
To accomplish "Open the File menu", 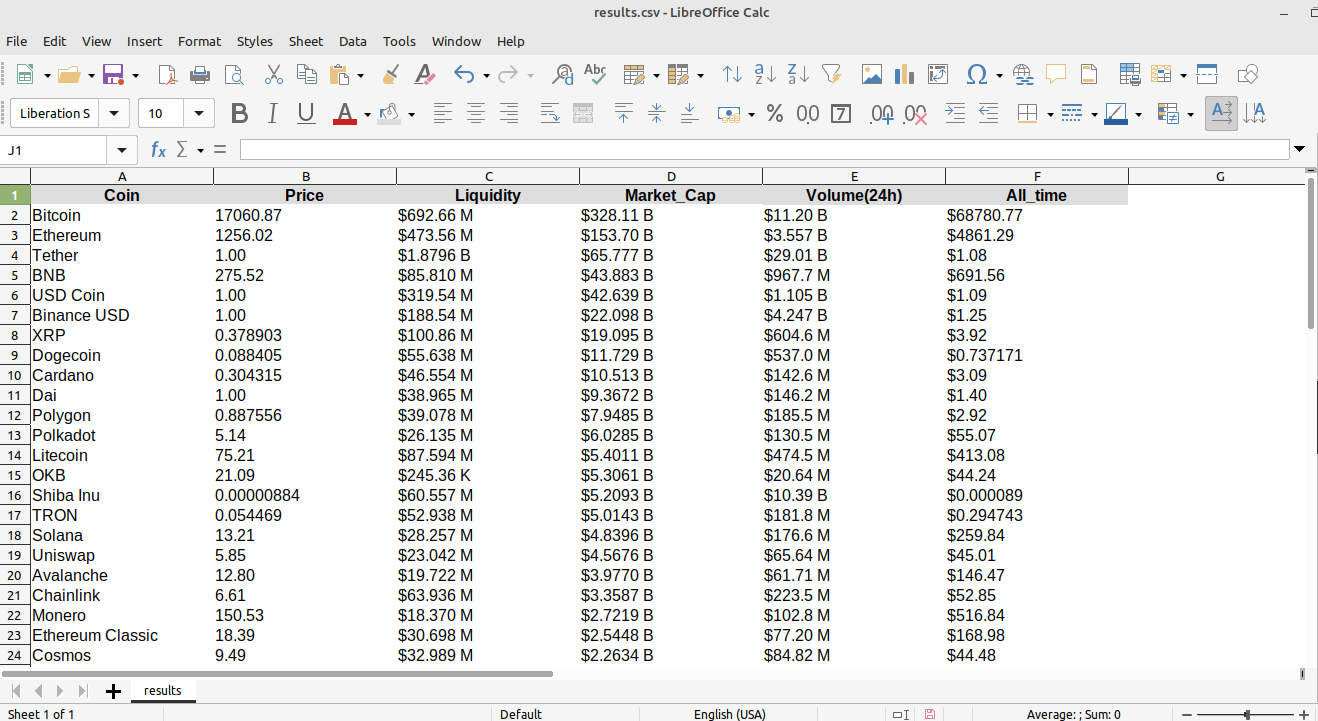I will click(16, 41).
